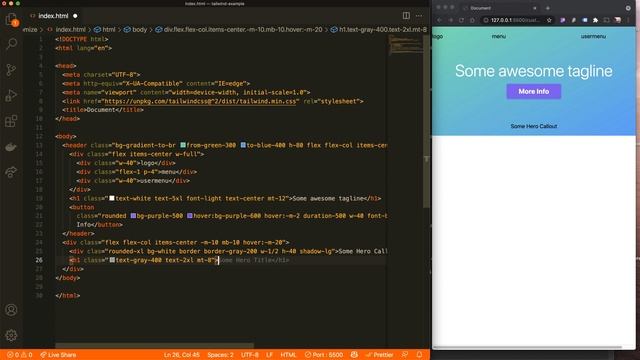Click the feedback icon in status bar

point(405,355)
